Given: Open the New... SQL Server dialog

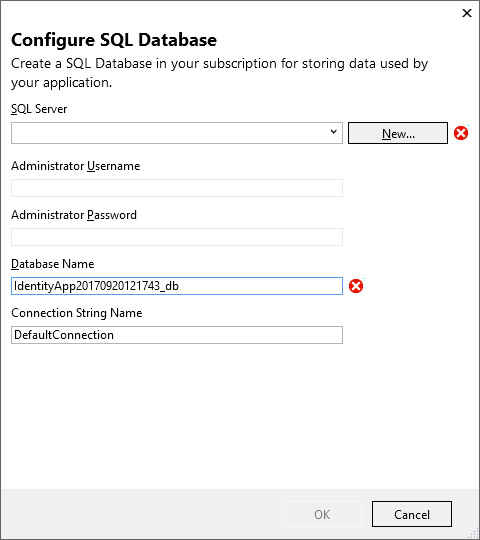Looking at the screenshot, I should 398,133.
